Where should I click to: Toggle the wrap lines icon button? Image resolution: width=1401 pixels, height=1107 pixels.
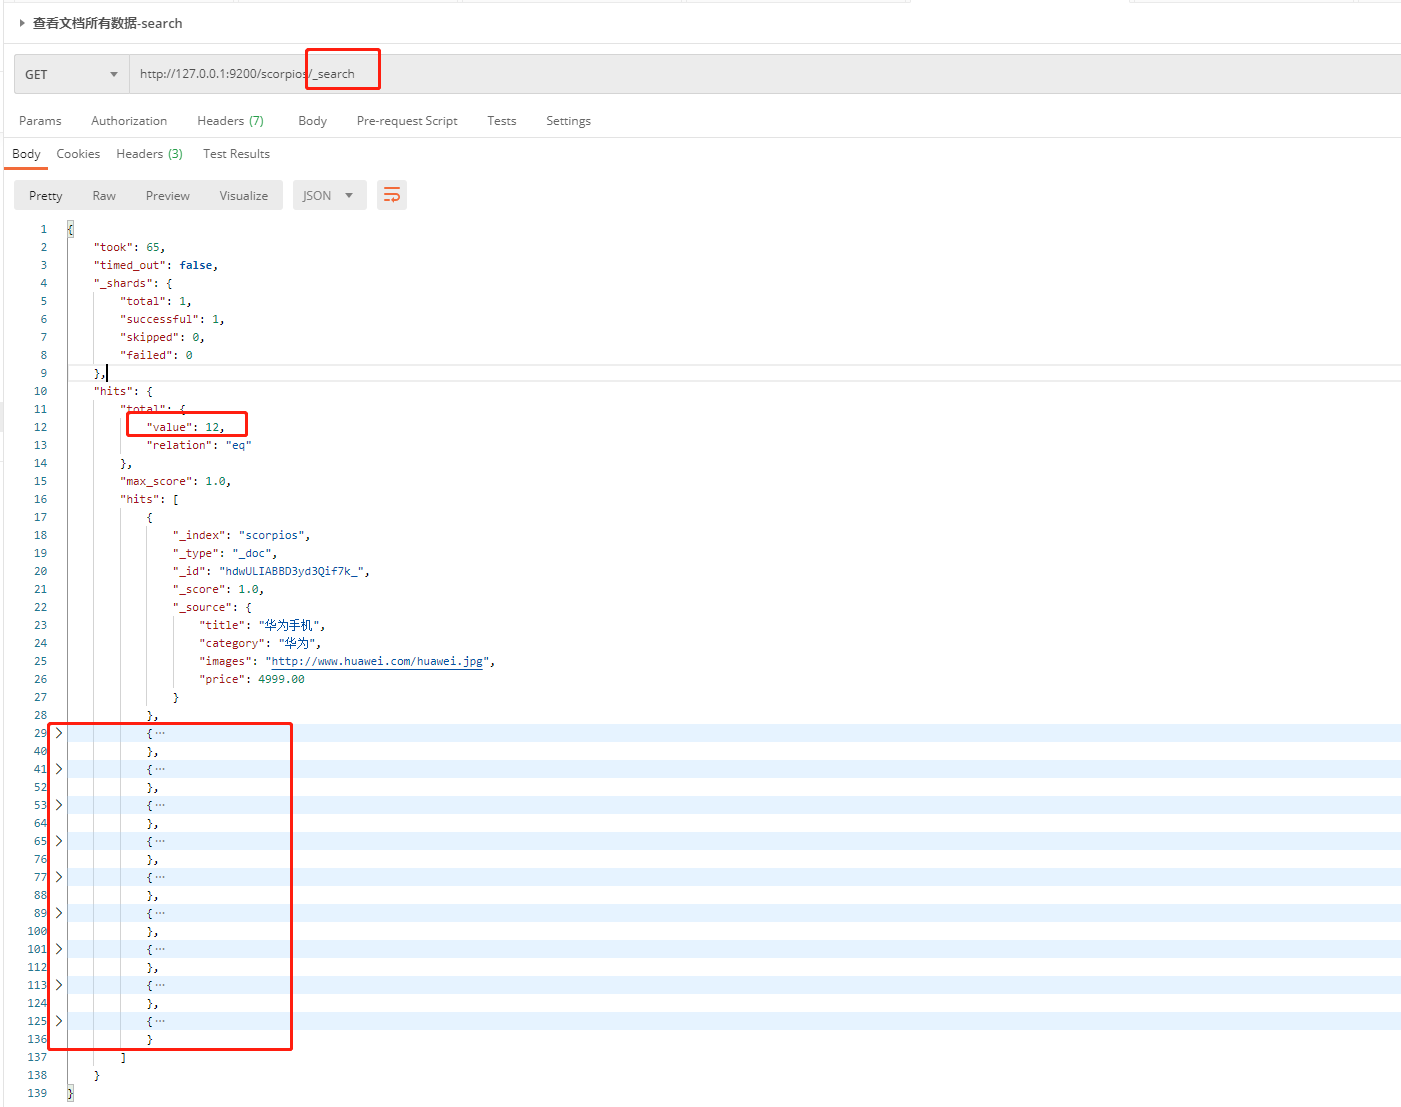392,195
